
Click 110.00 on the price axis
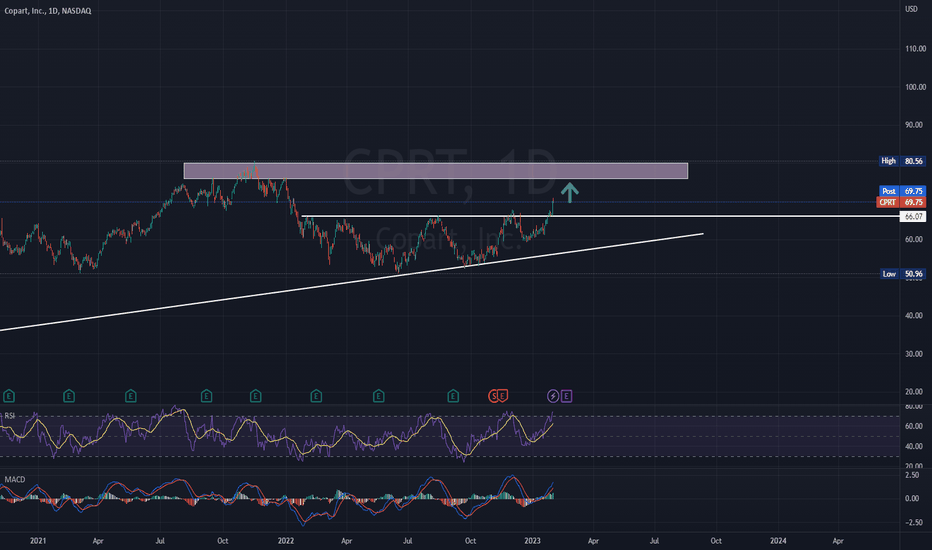[915, 49]
